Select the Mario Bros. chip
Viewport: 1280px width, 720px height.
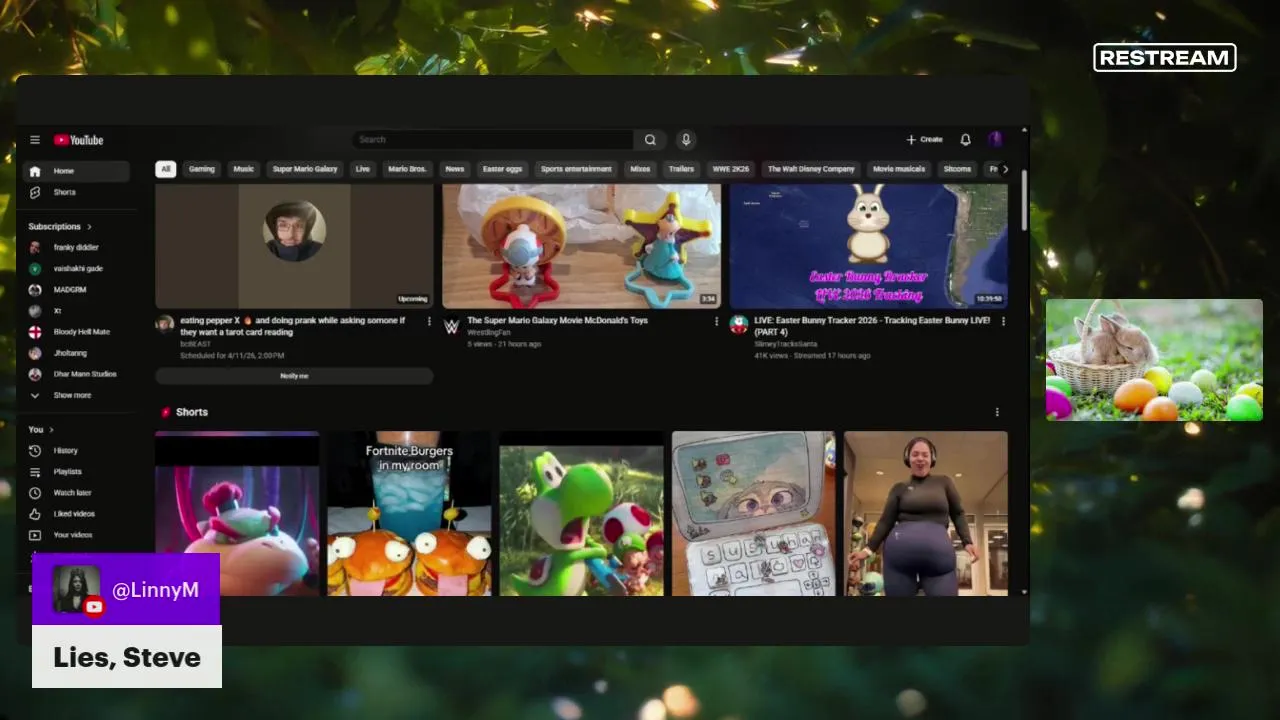[x=407, y=169]
